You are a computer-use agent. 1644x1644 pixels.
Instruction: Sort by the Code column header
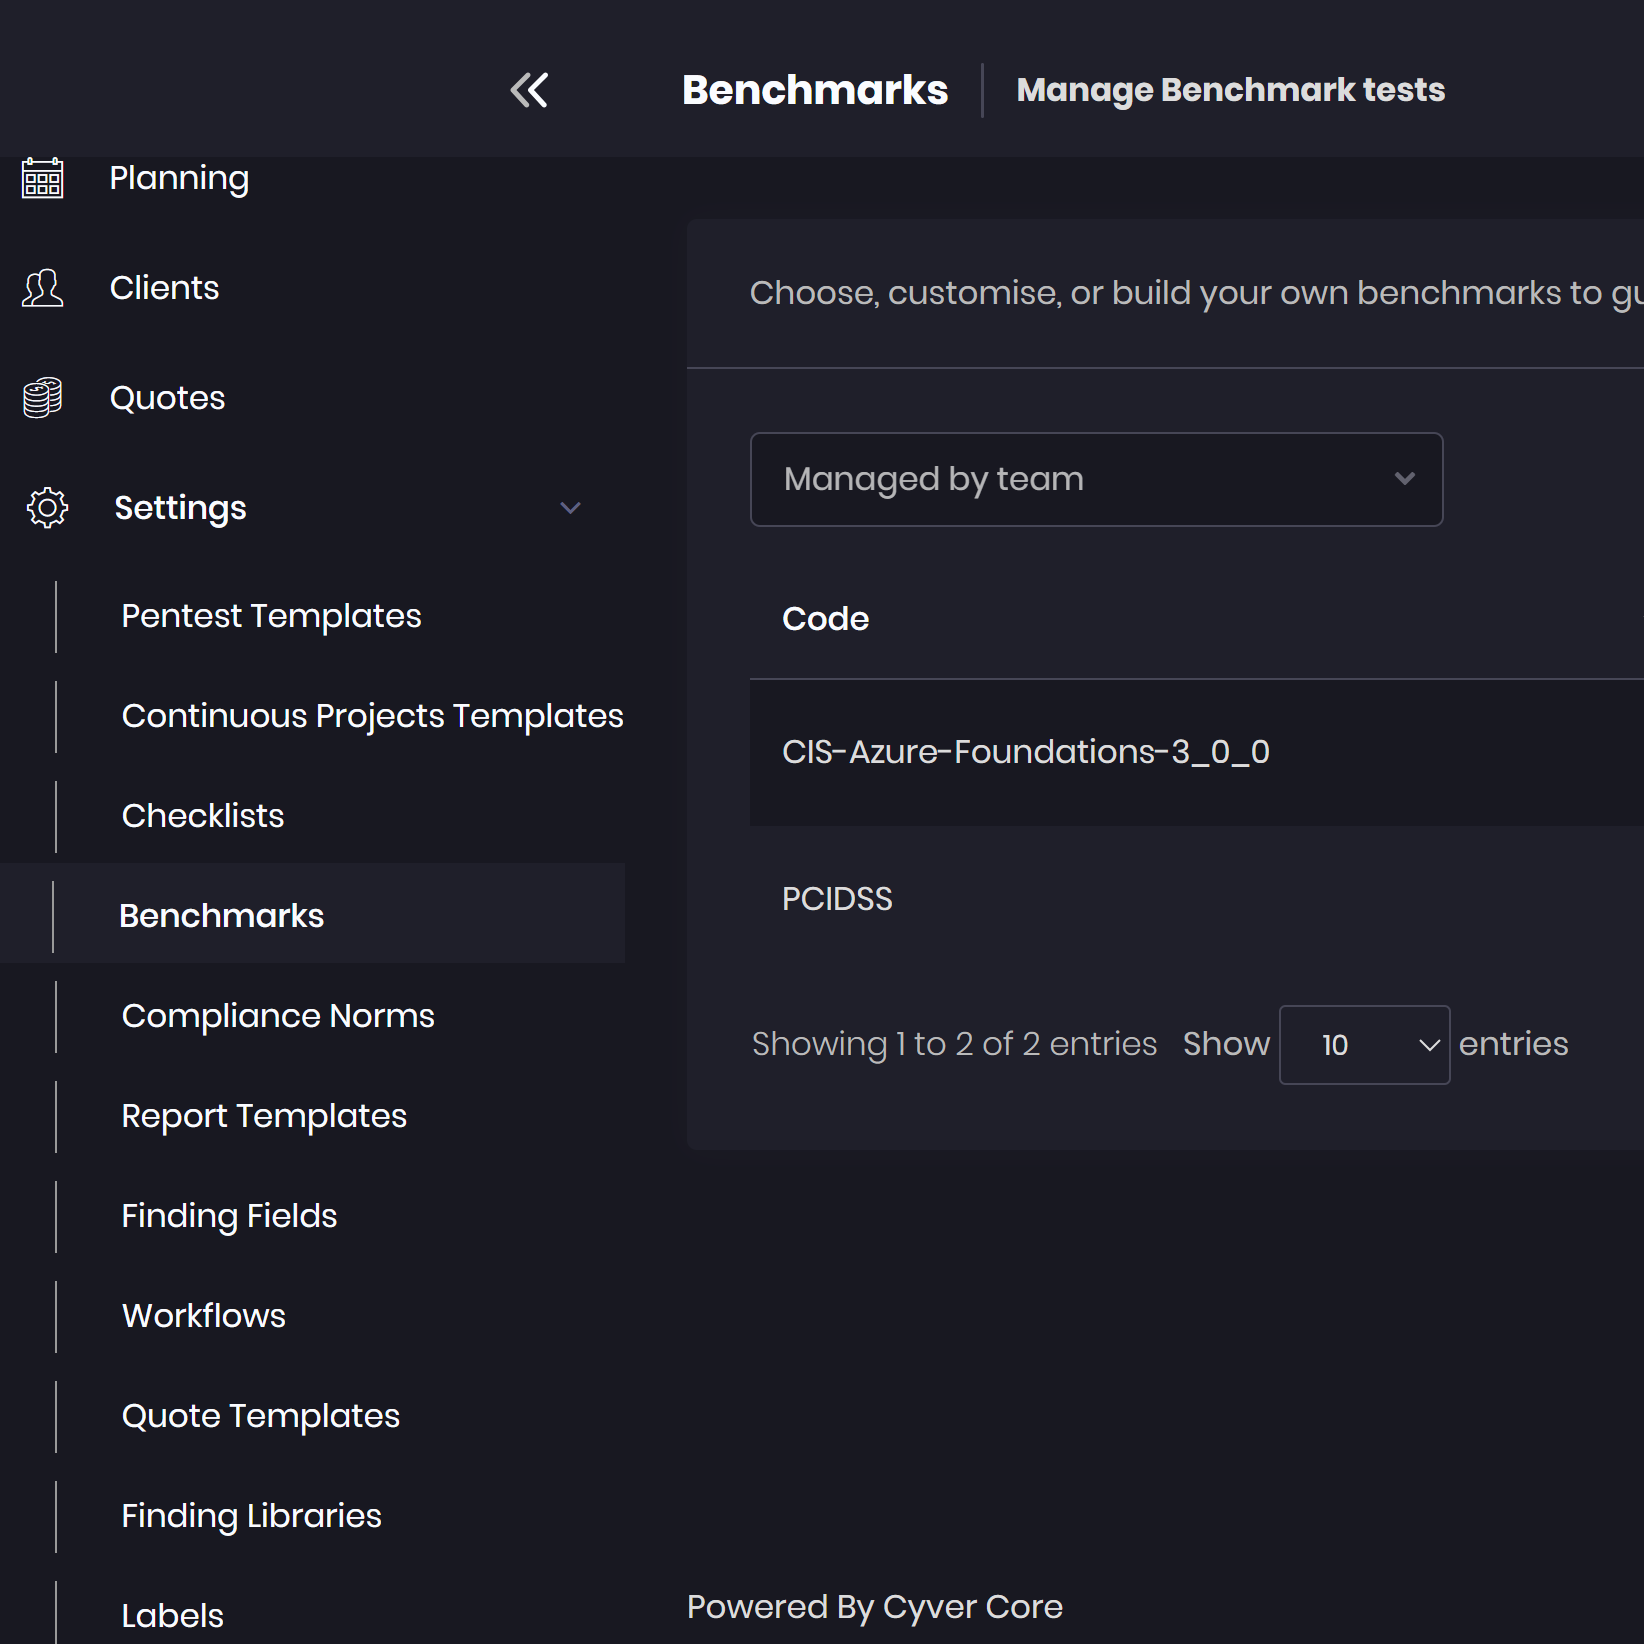(825, 619)
